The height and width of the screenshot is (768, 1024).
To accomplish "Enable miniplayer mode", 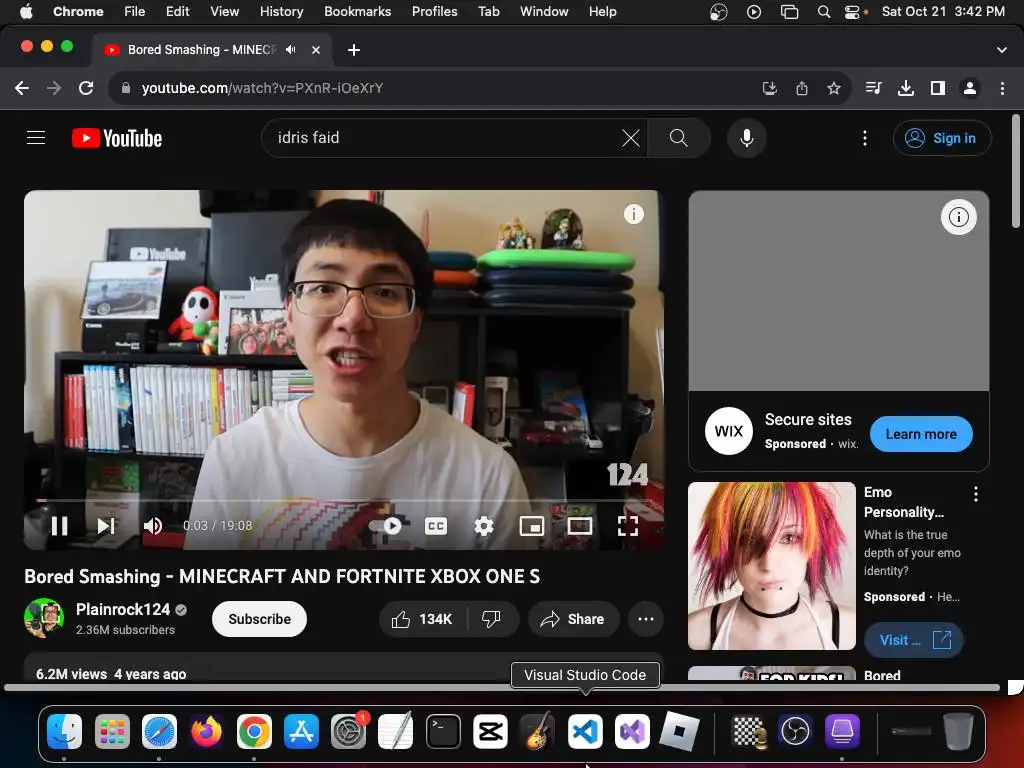I will point(532,526).
